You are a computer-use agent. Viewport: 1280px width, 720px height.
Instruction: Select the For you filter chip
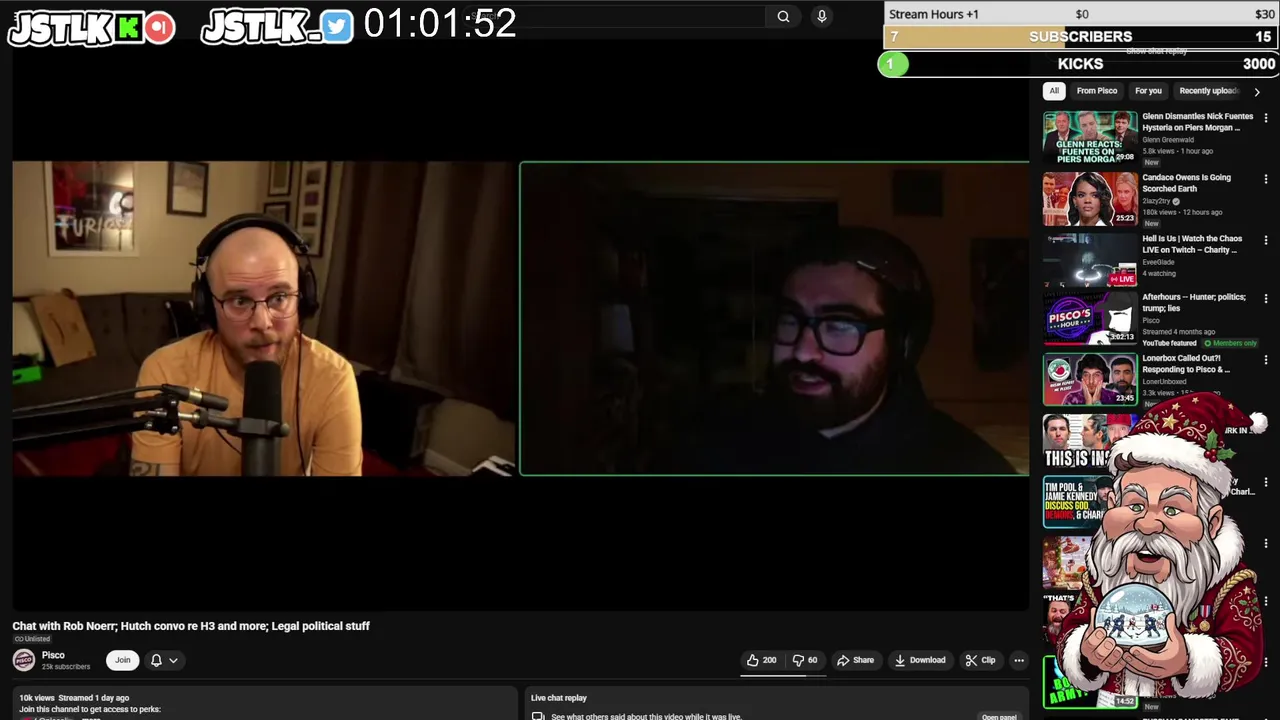point(1148,91)
